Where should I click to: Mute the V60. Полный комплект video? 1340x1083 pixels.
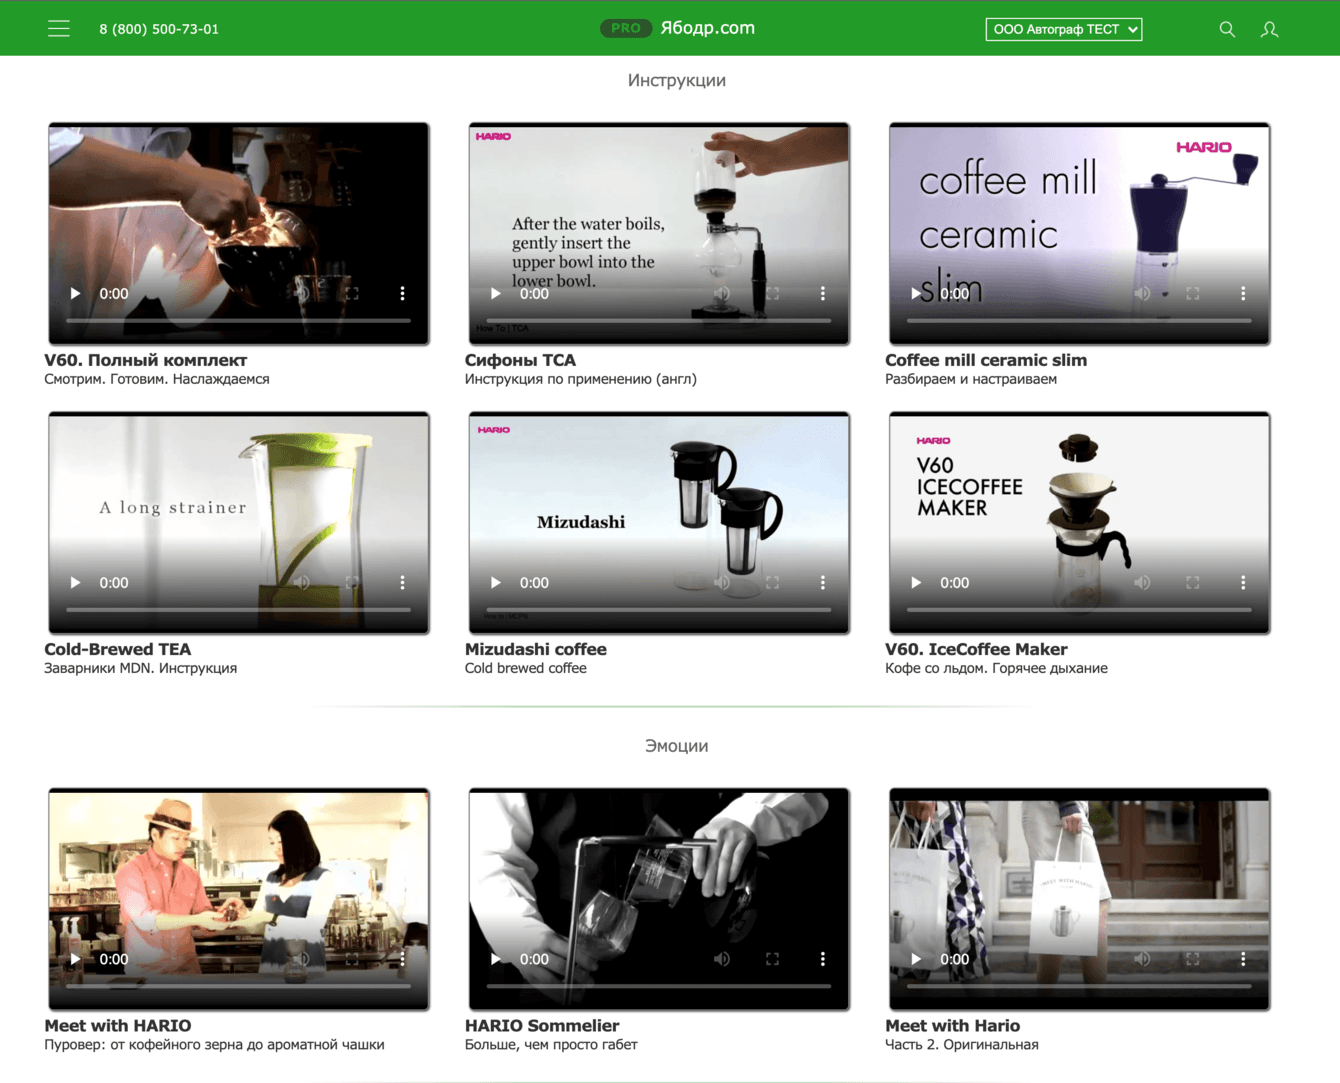pos(301,294)
